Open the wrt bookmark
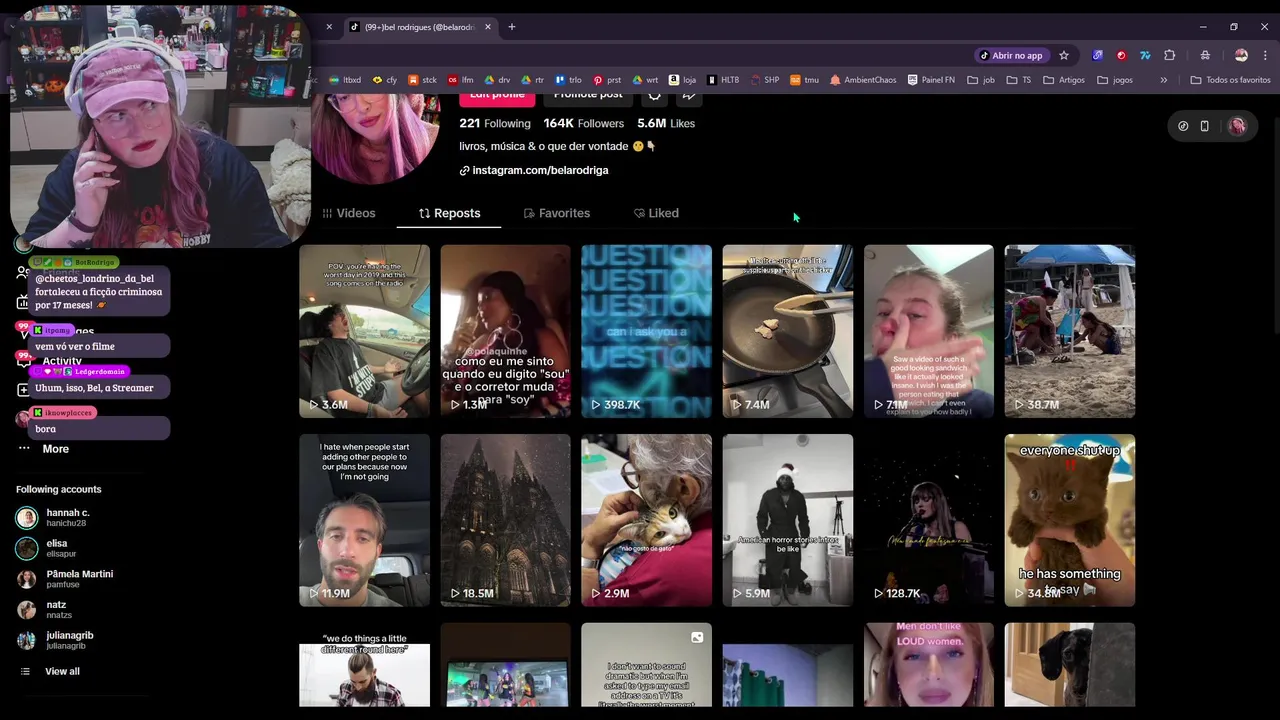Screen dimensions: 1280x720 pos(645,80)
